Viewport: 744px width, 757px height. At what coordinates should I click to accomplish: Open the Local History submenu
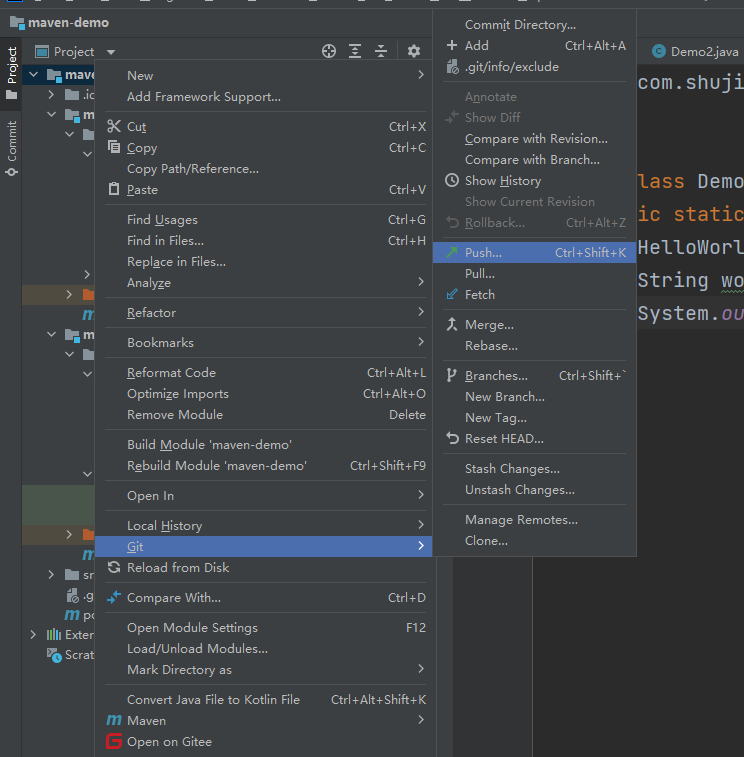tap(266, 525)
